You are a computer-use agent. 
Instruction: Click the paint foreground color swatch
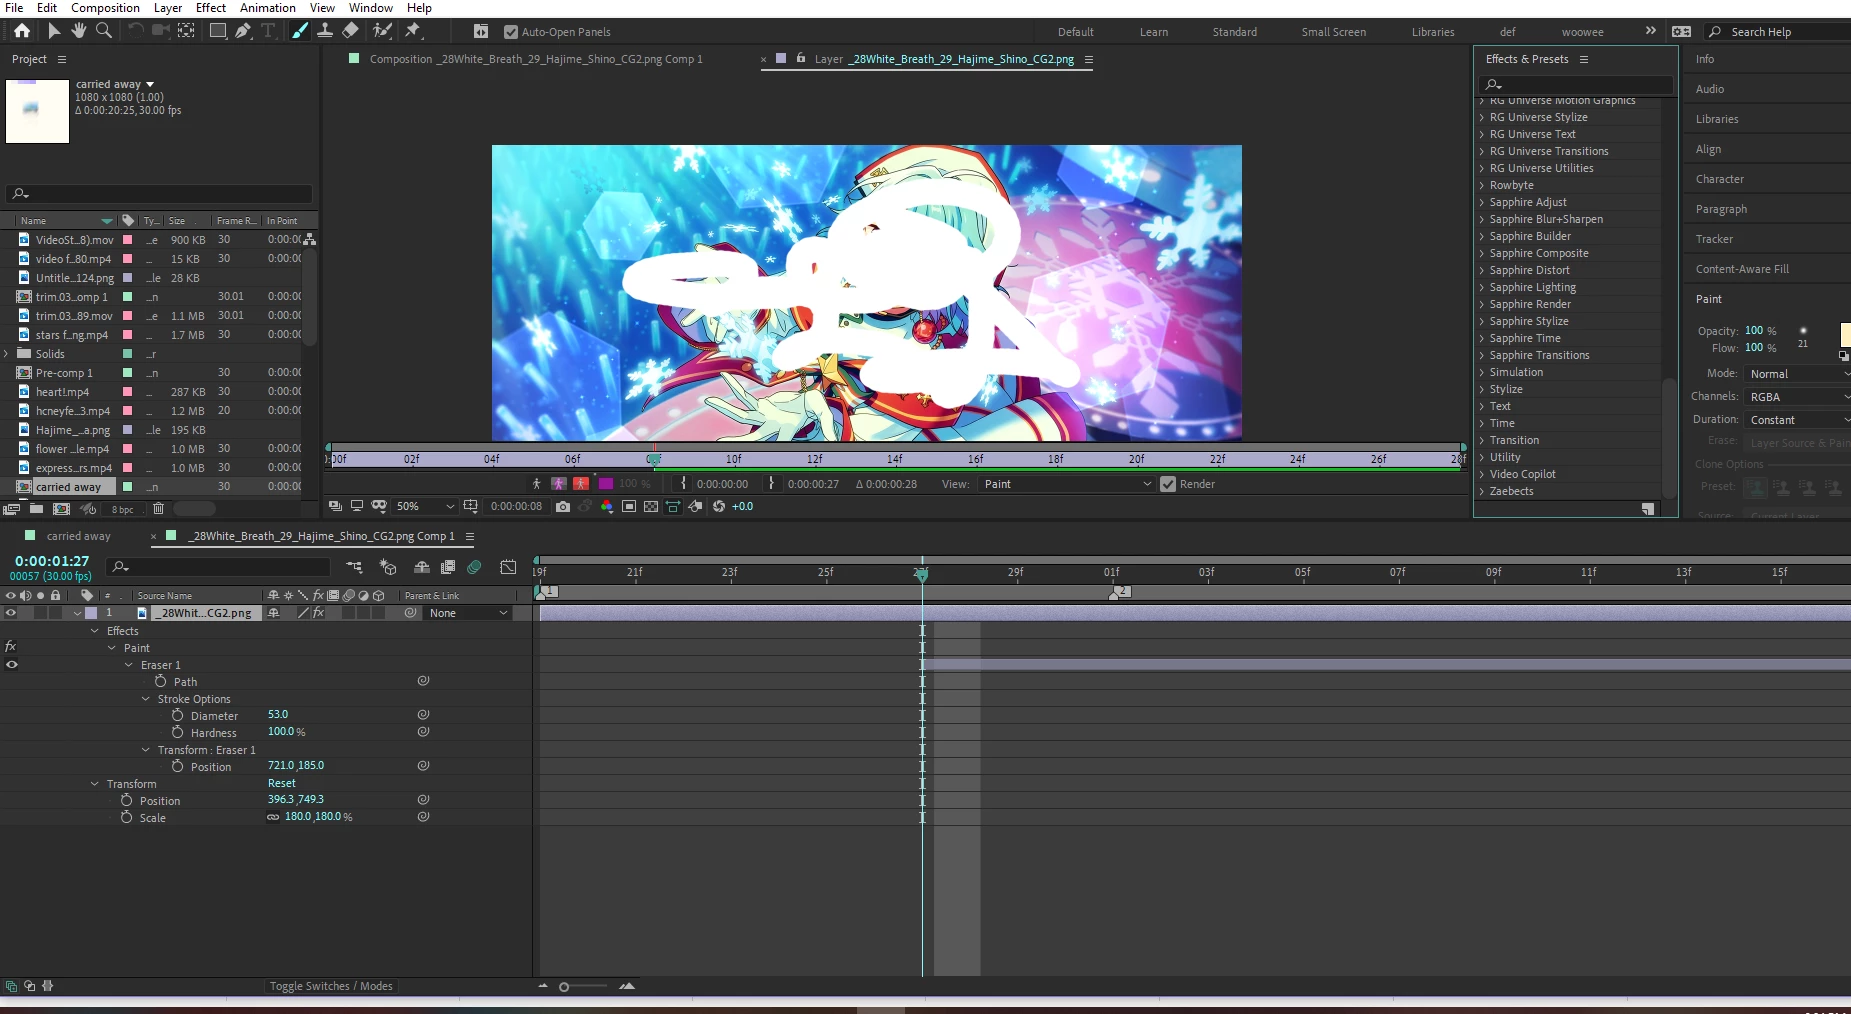pyautogui.click(x=1846, y=334)
